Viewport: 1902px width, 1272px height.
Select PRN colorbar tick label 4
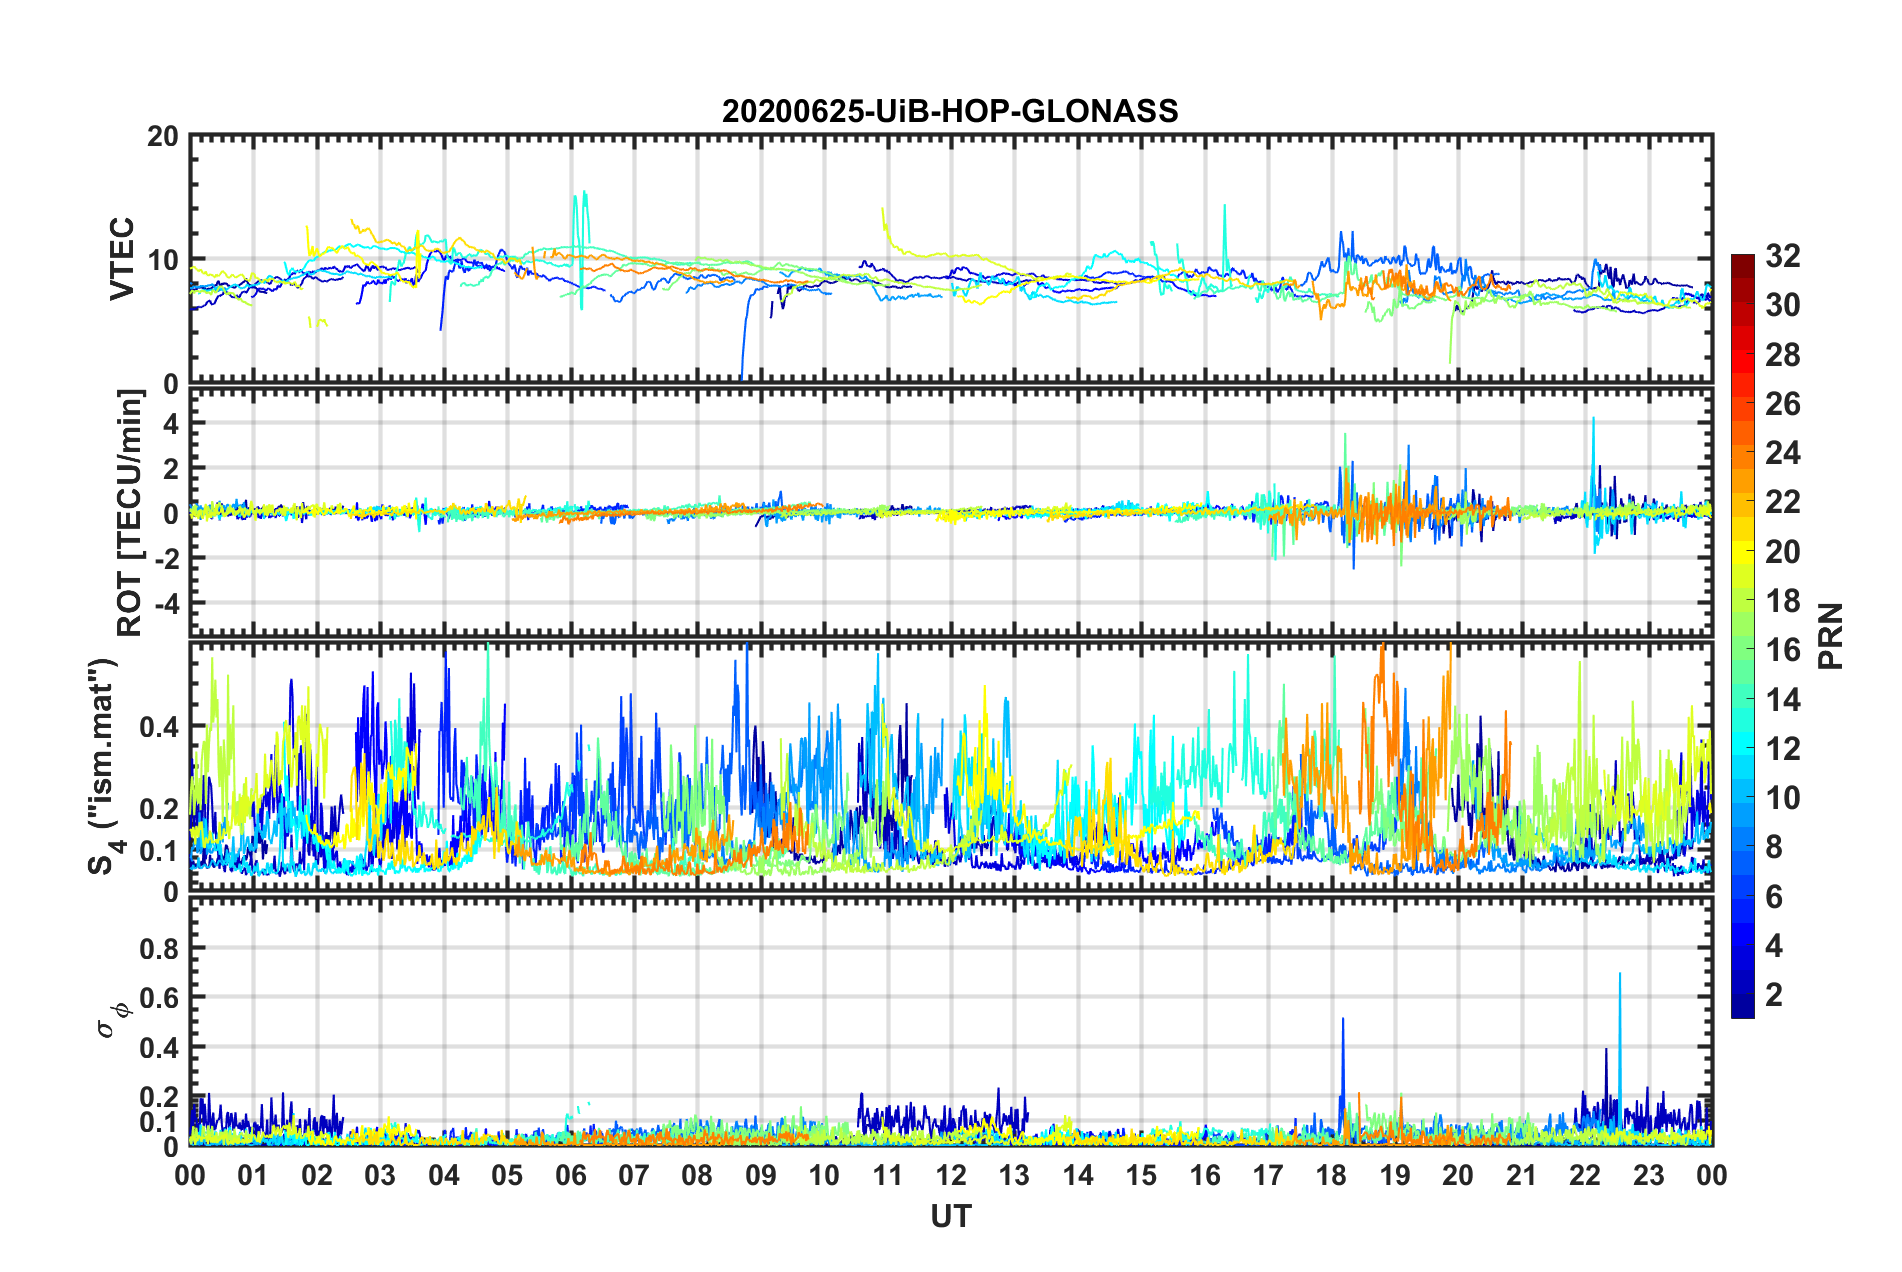[1773, 946]
